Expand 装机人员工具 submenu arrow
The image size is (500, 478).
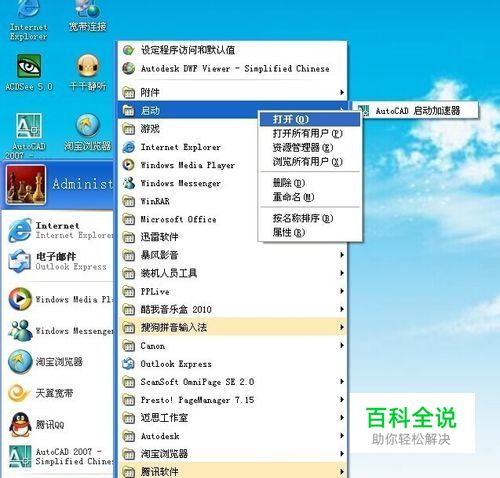(342, 273)
